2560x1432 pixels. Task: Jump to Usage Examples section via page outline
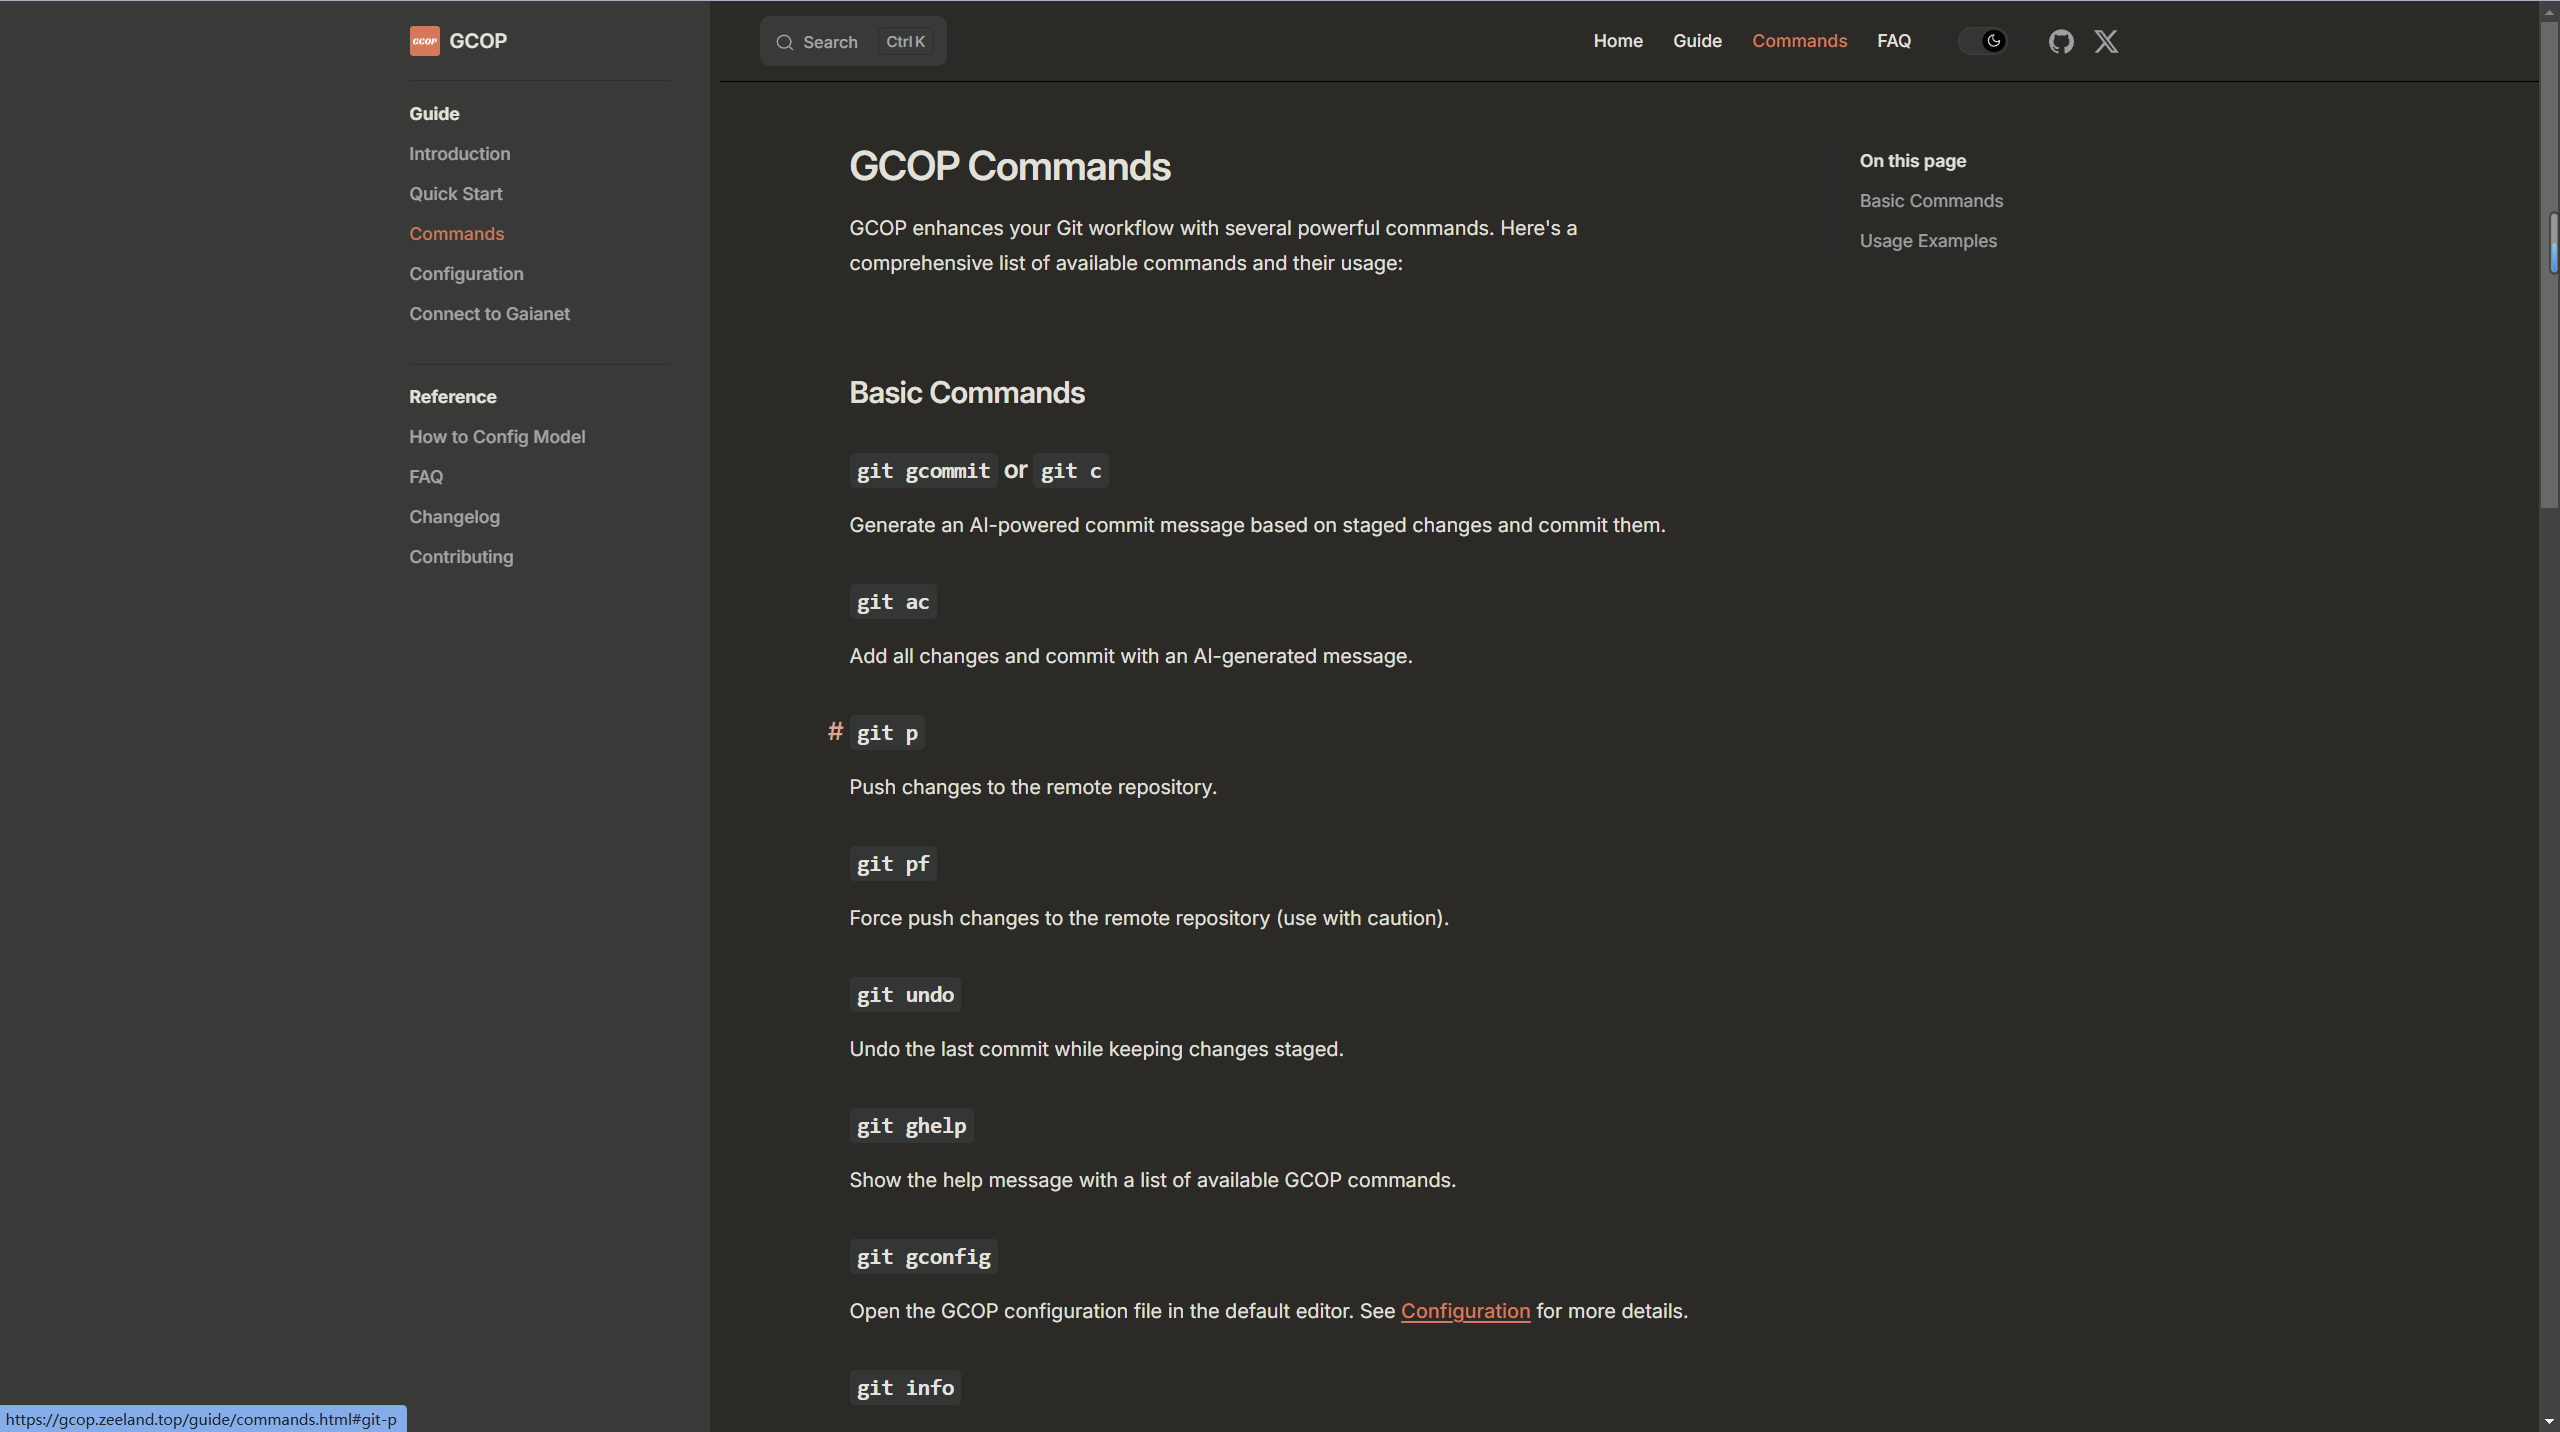(x=1928, y=240)
